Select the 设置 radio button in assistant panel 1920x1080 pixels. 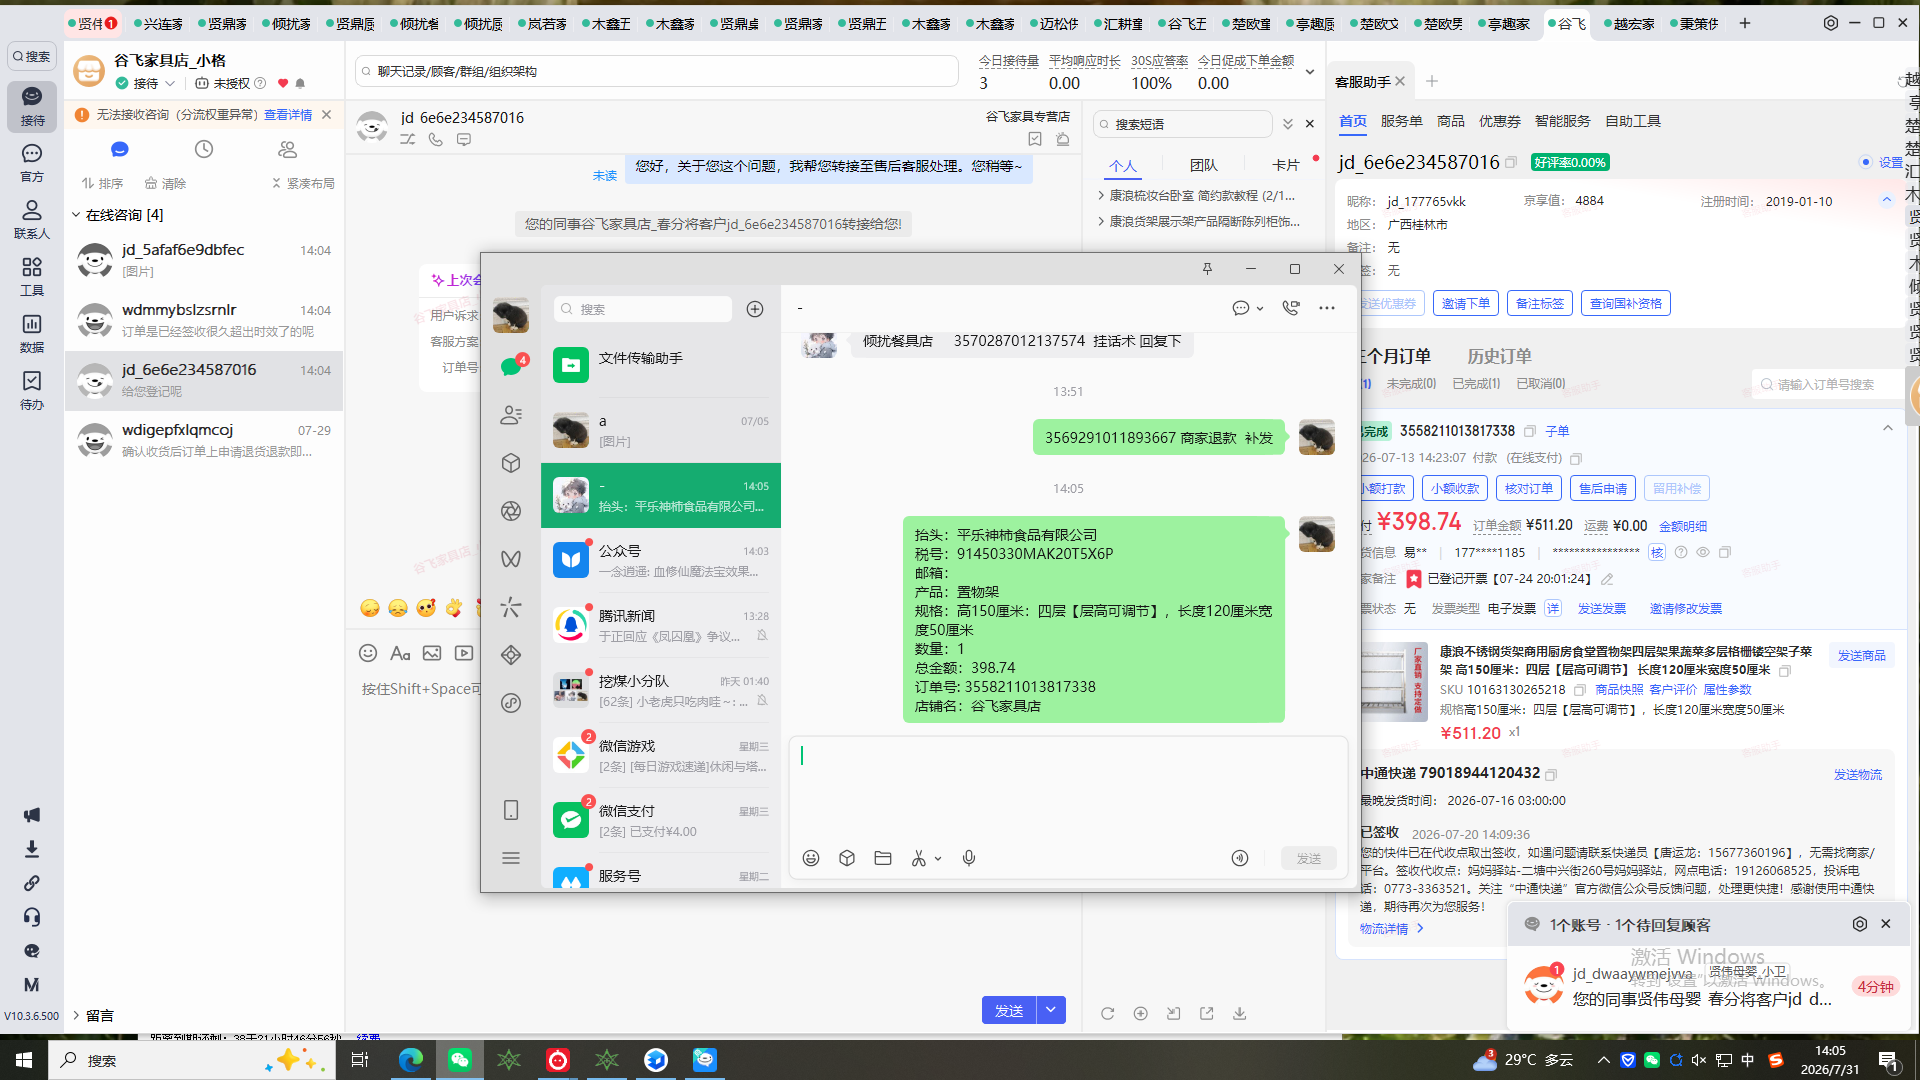(x=1866, y=162)
